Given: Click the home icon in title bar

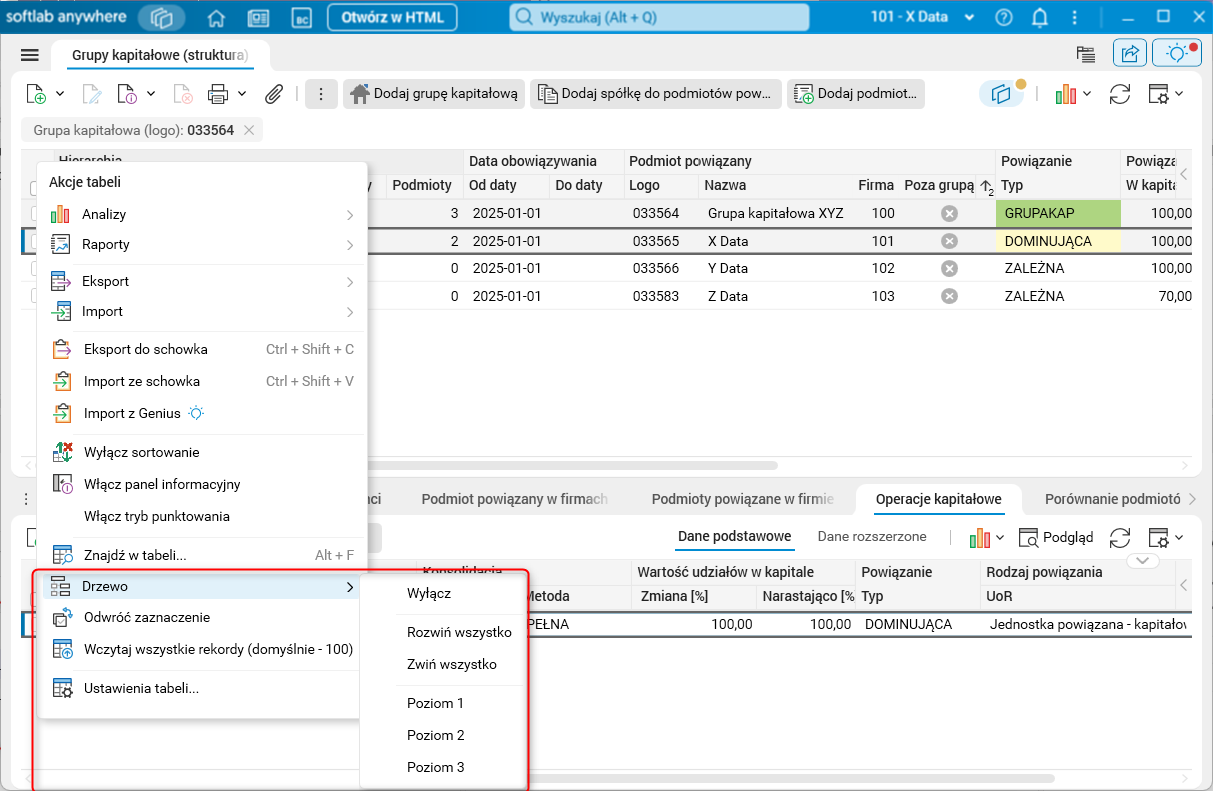Looking at the screenshot, I should click(x=216, y=18).
